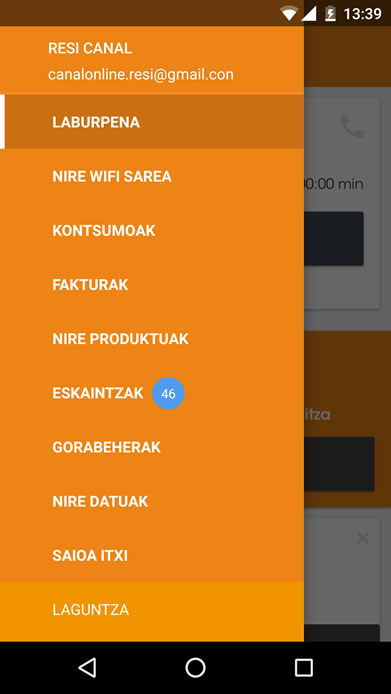
Task: Tap the RESI CANAL account header
Action: click(90, 48)
